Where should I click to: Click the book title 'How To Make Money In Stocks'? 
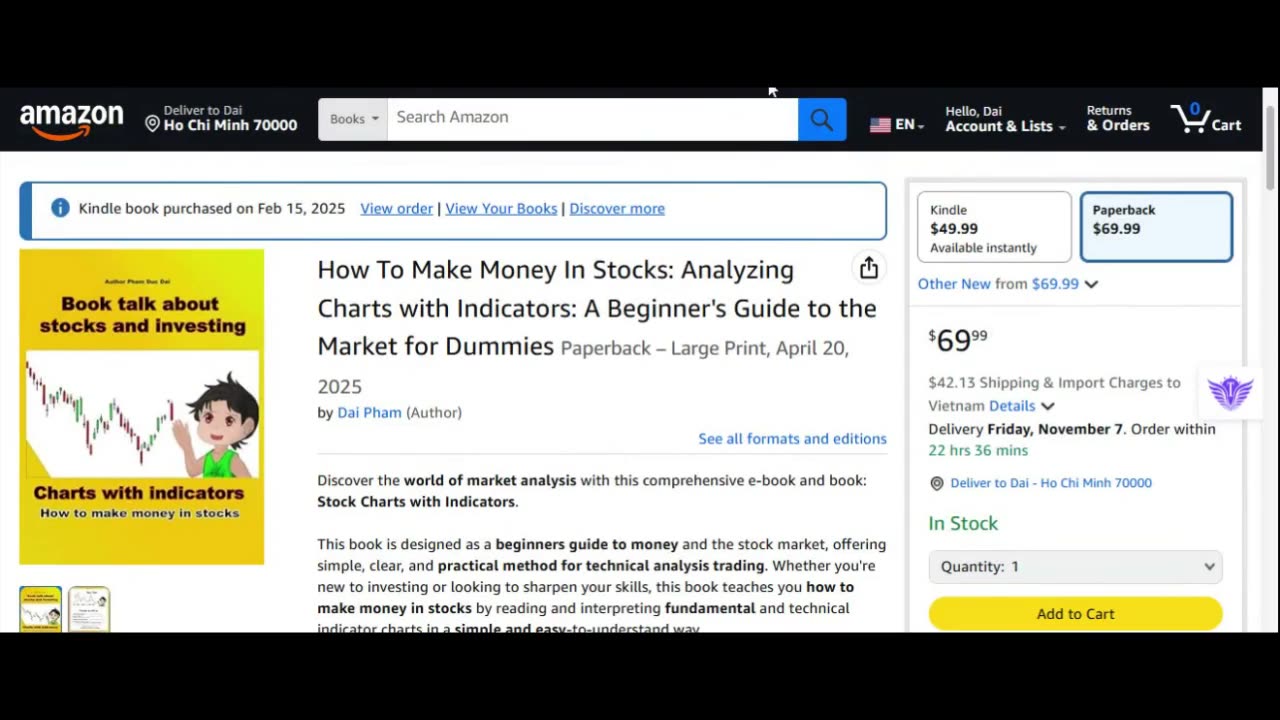[x=597, y=308]
